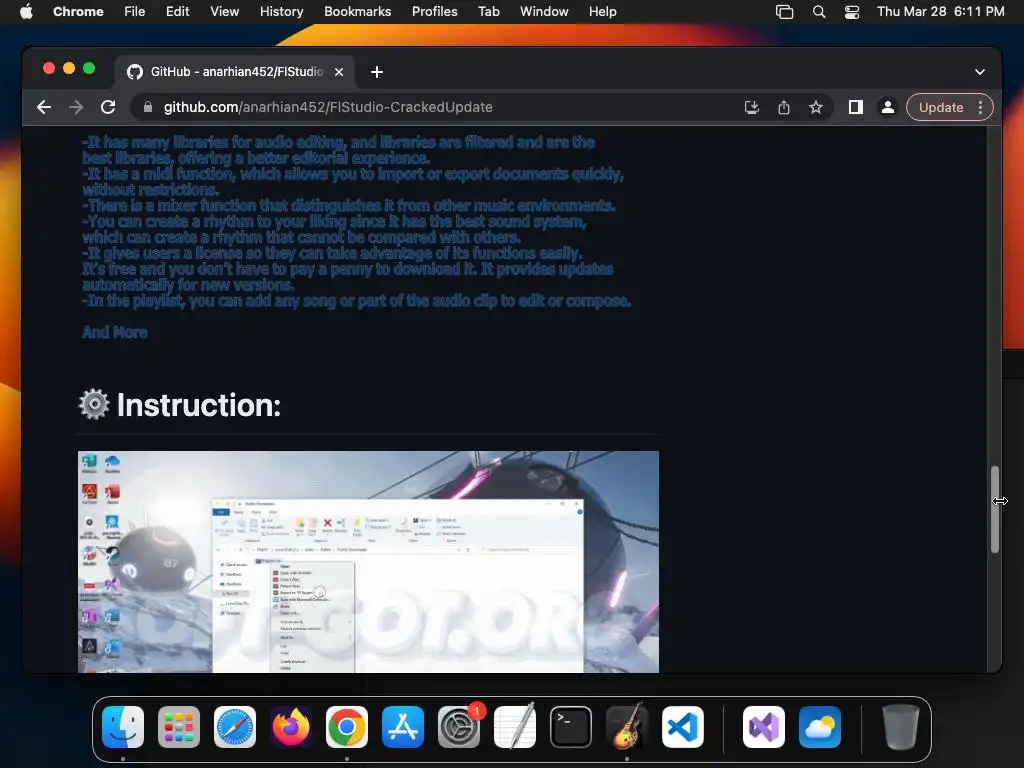This screenshot has width=1024, height=768.
Task: Open Finder from the Dock
Action: (x=123, y=727)
